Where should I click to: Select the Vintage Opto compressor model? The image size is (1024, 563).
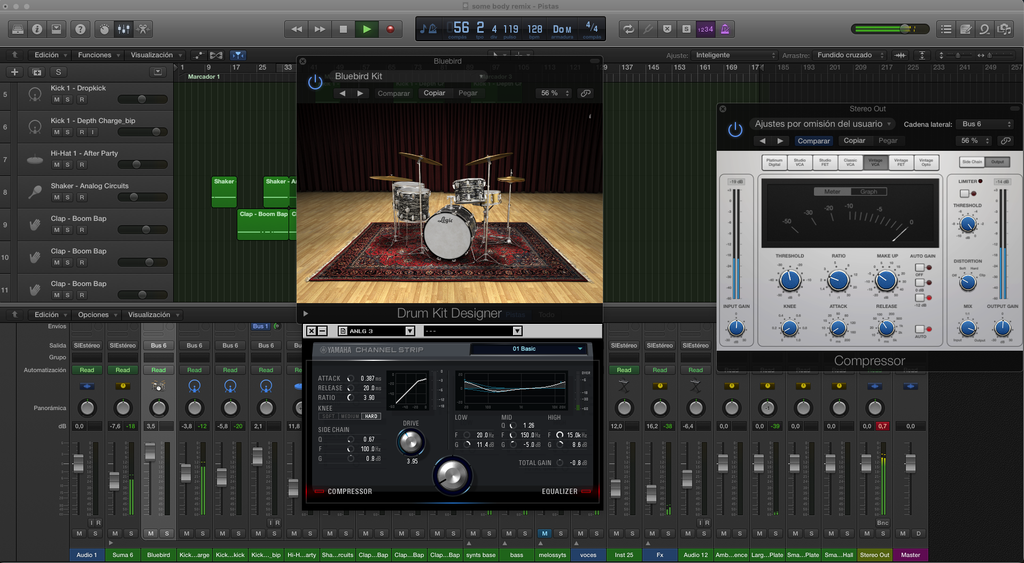pos(925,162)
